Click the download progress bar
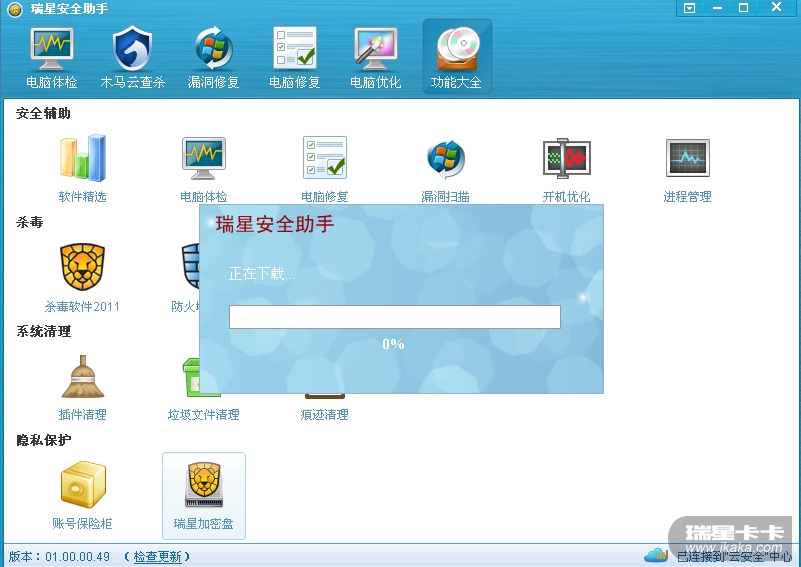Image resolution: width=801 pixels, height=567 pixels. 395,317
